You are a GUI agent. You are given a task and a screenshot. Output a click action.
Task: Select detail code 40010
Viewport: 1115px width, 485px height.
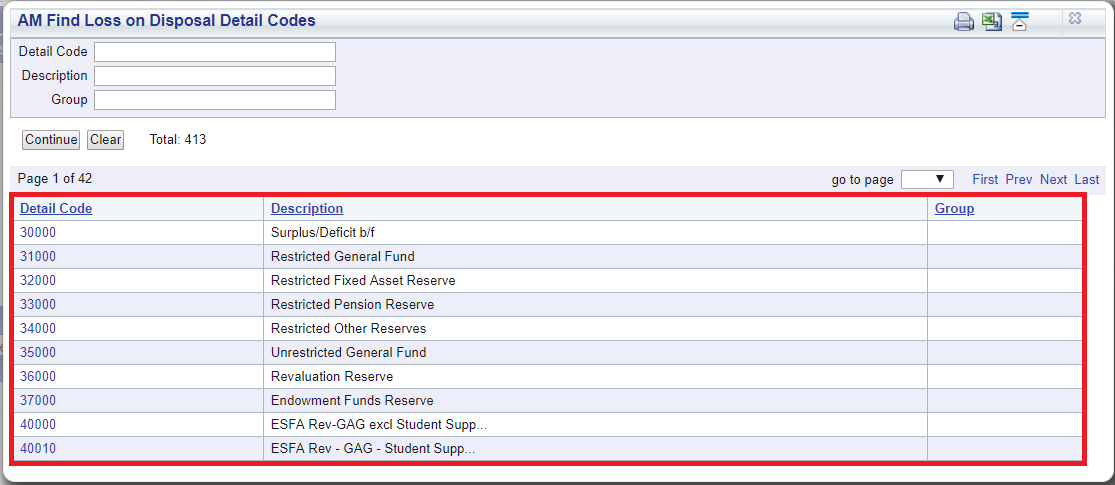[38, 449]
